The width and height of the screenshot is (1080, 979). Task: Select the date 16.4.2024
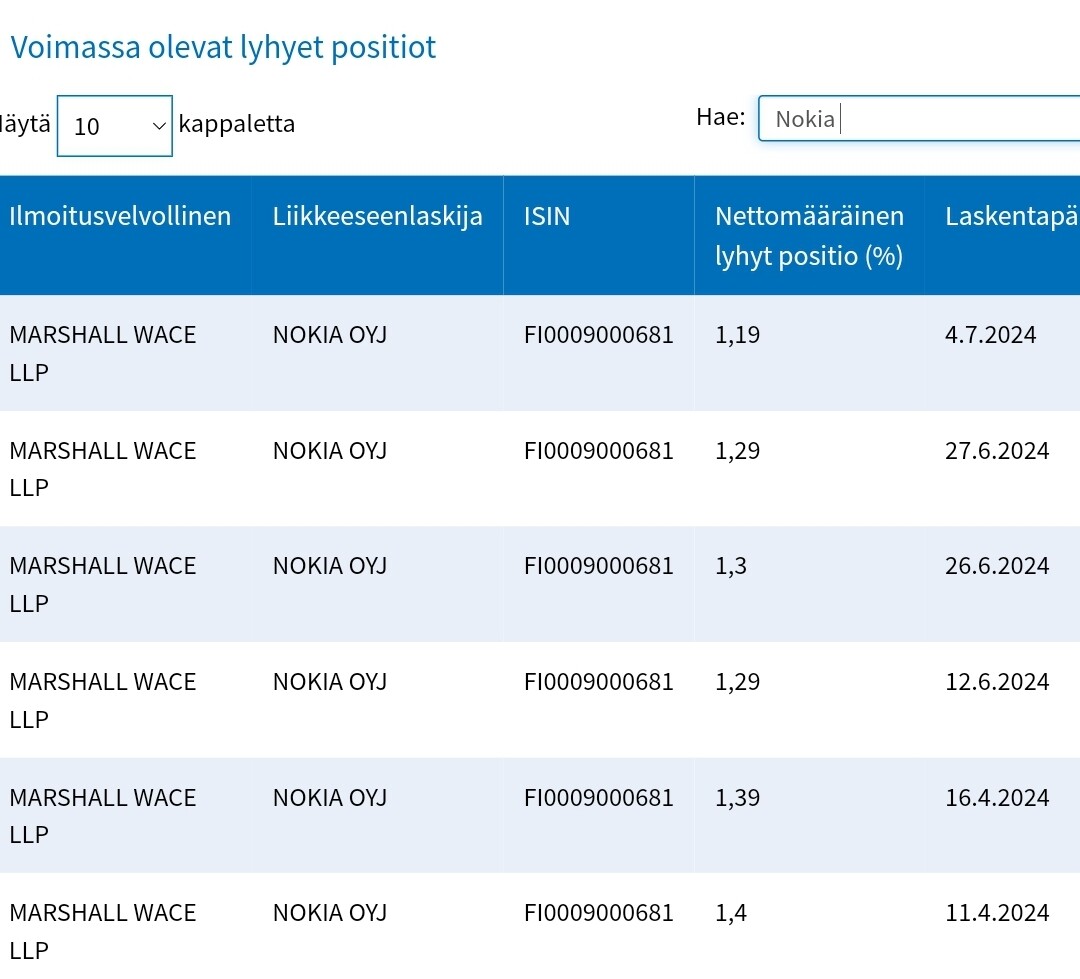[x=997, y=797]
